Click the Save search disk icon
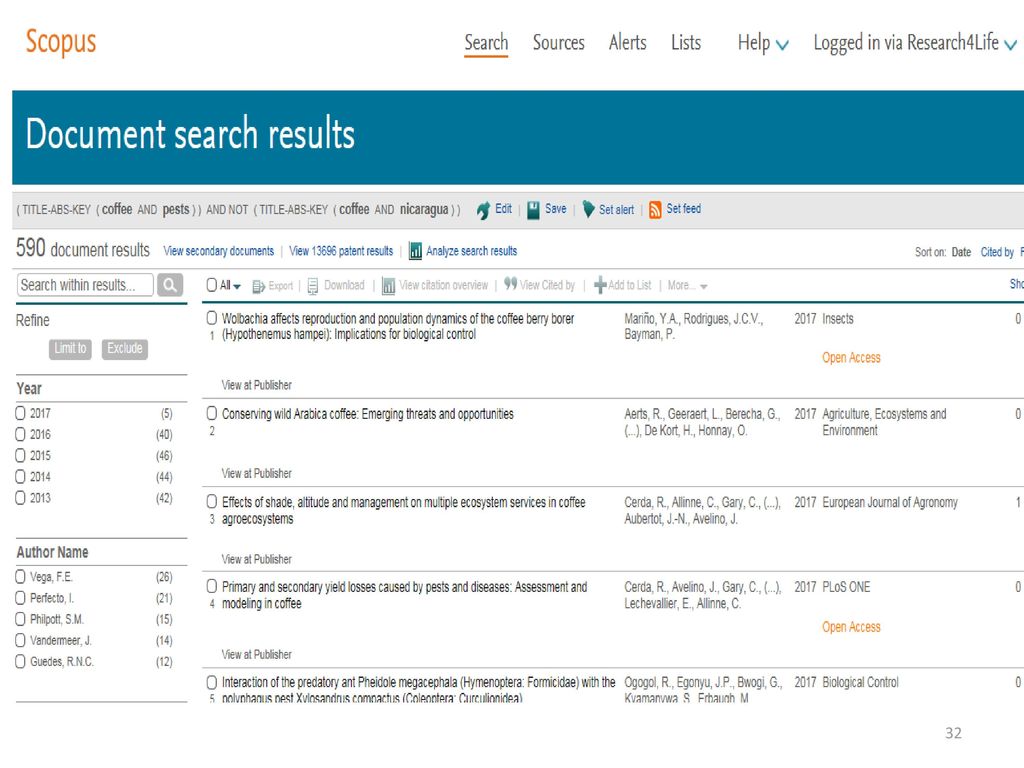Screen dimensions: 1024x768 click(533, 210)
